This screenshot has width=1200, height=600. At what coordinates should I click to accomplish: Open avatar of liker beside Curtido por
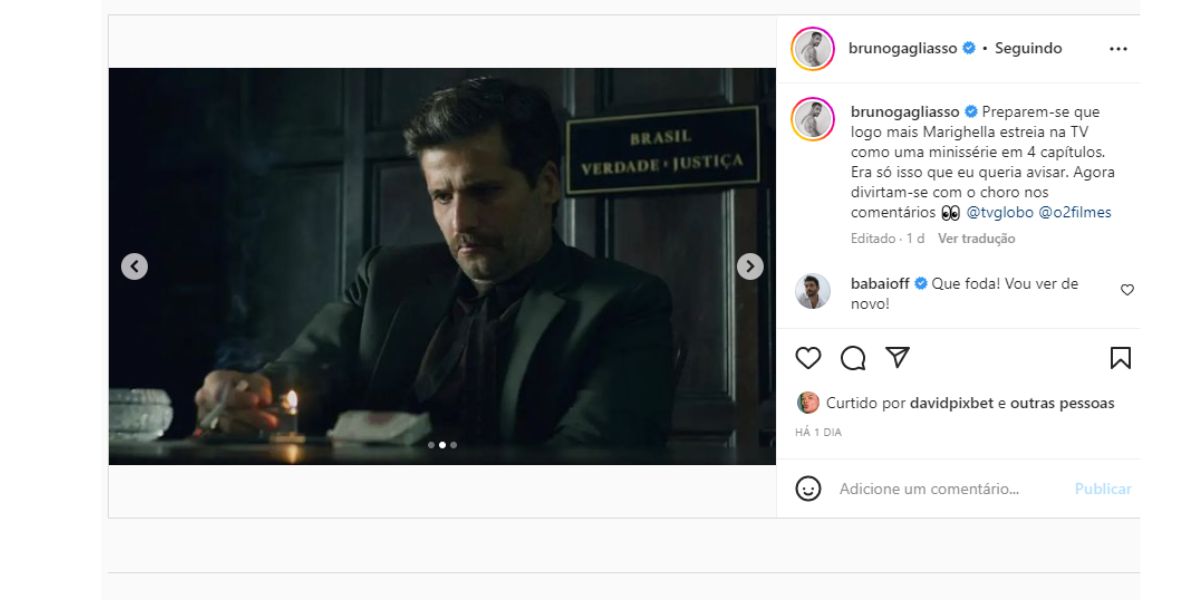(x=807, y=403)
